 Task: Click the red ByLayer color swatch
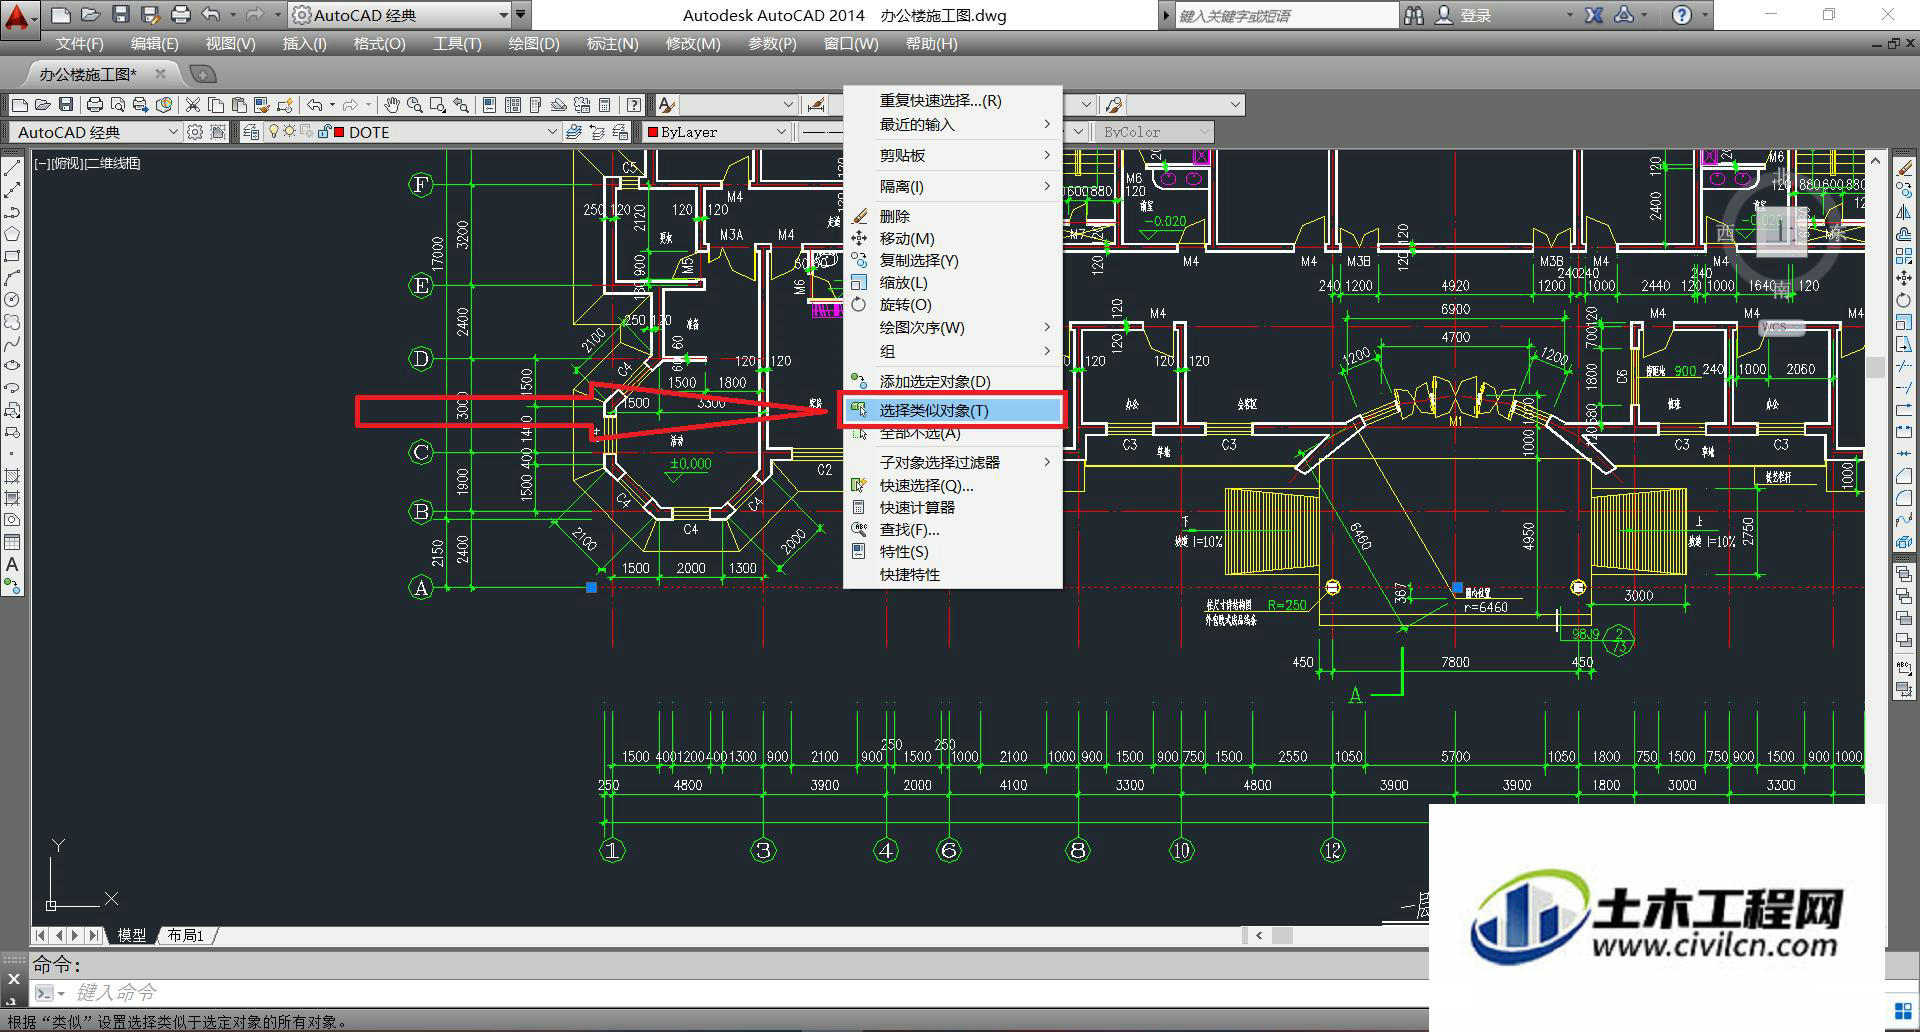pos(653,132)
